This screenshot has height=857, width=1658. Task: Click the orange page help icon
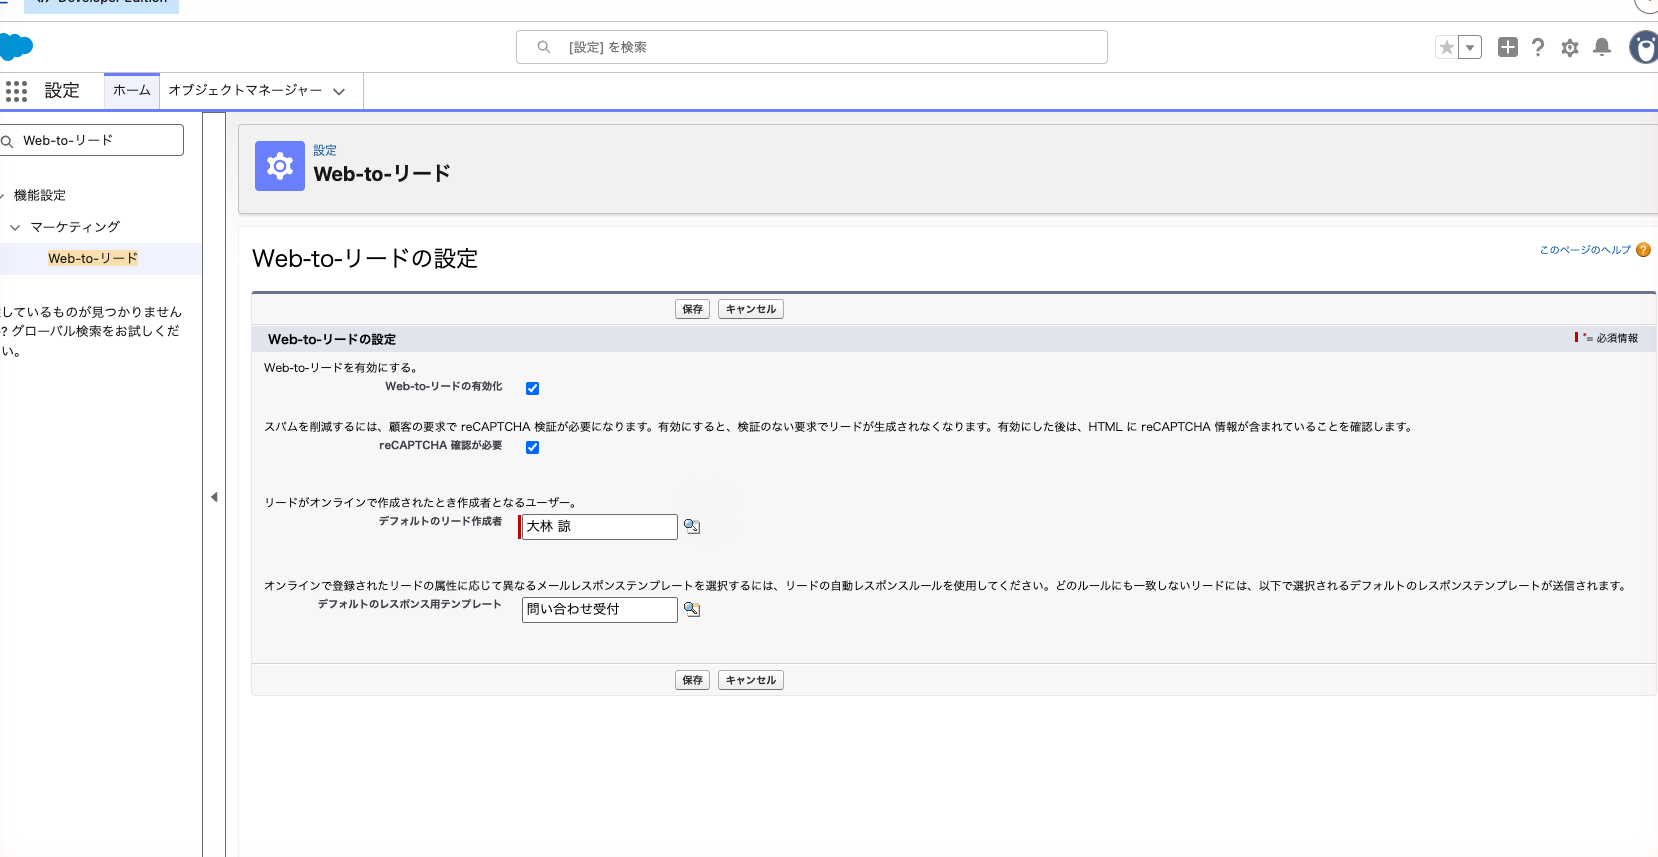[1643, 250]
